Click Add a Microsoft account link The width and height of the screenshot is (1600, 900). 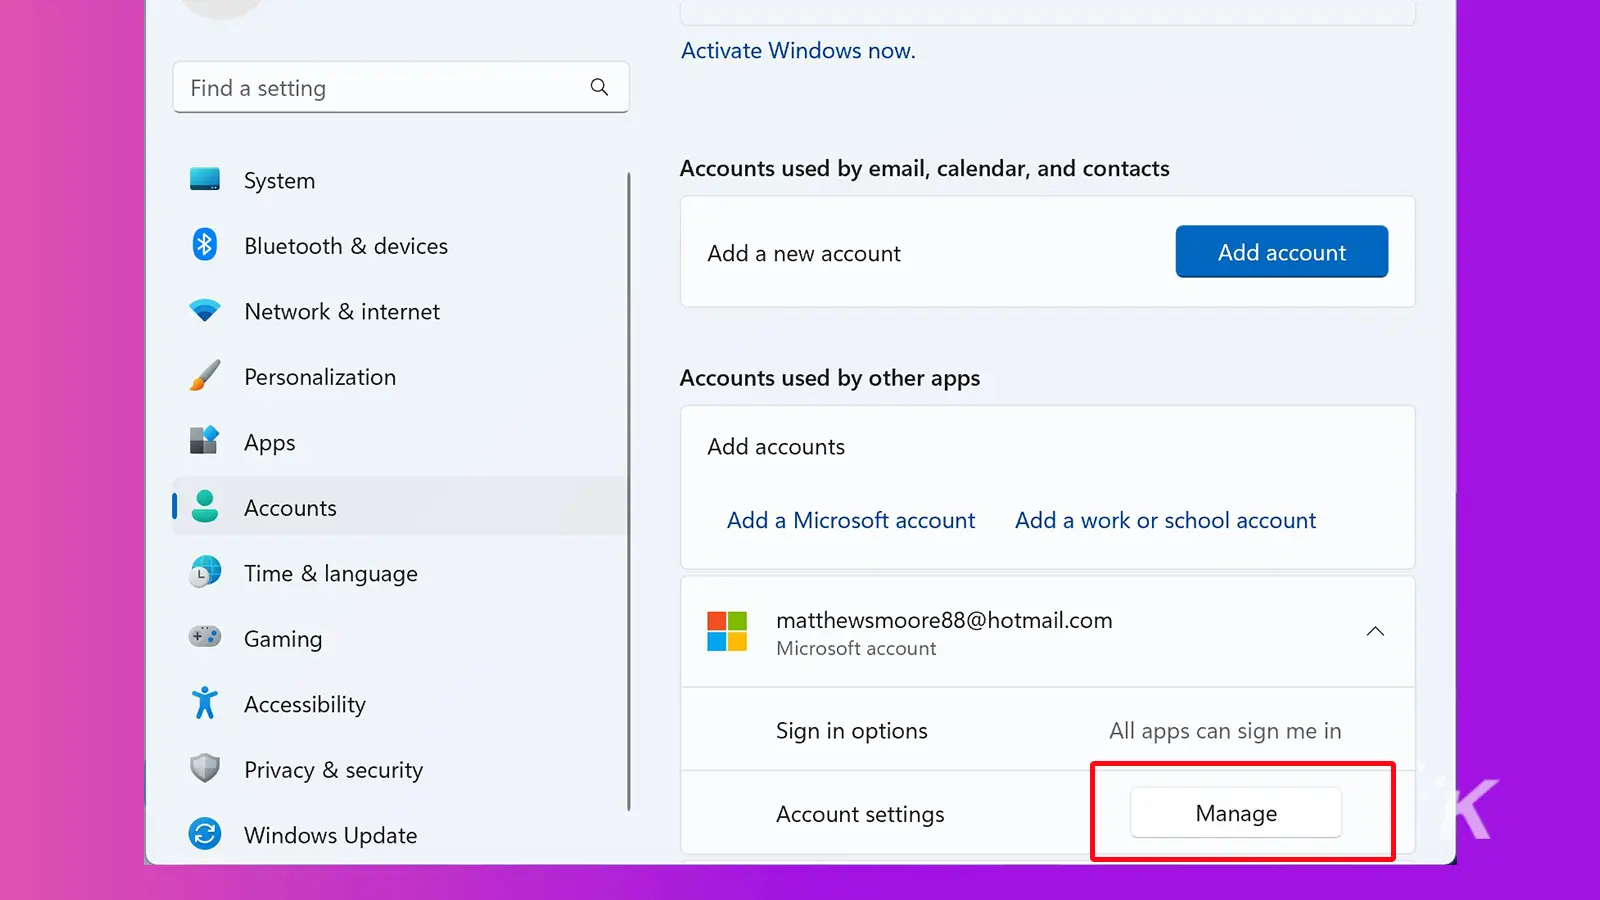pos(851,520)
